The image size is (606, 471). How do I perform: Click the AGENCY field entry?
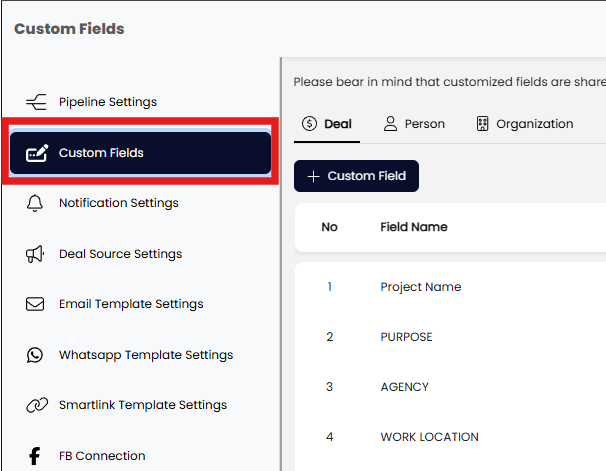pyautogui.click(x=404, y=387)
